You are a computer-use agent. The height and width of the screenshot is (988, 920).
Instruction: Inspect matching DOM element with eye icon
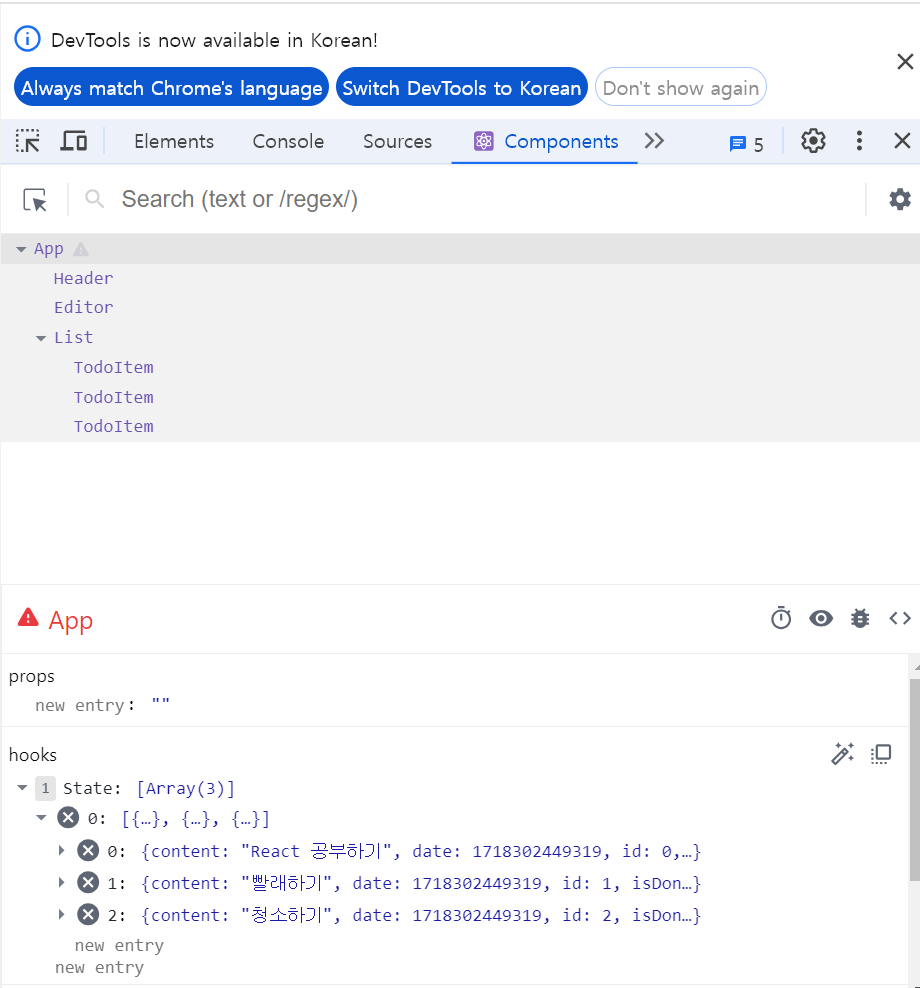coord(821,618)
